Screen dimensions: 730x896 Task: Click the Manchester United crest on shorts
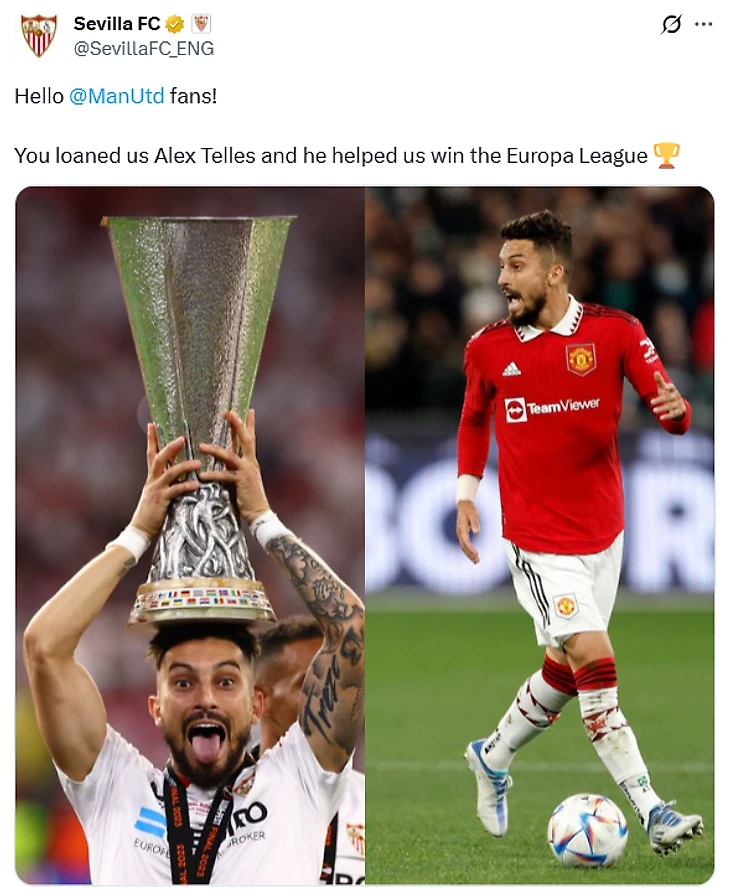[x=565, y=606]
